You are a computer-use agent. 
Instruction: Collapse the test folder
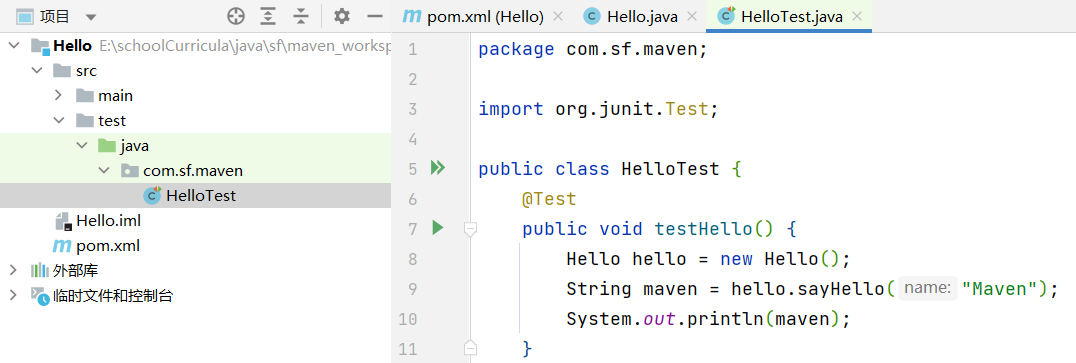click(x=58, y=121)
